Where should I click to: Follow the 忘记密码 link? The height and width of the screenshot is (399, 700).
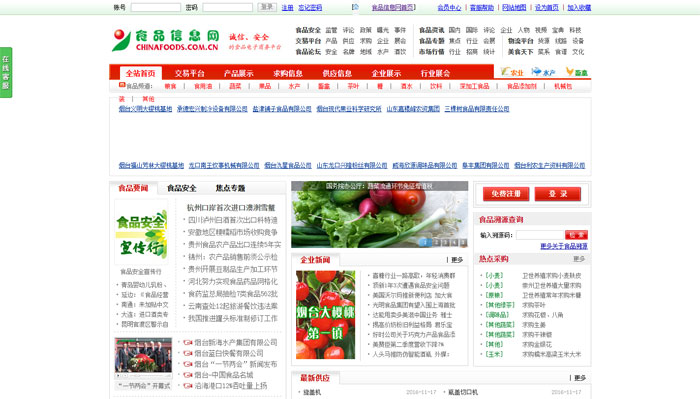[310, 8]
